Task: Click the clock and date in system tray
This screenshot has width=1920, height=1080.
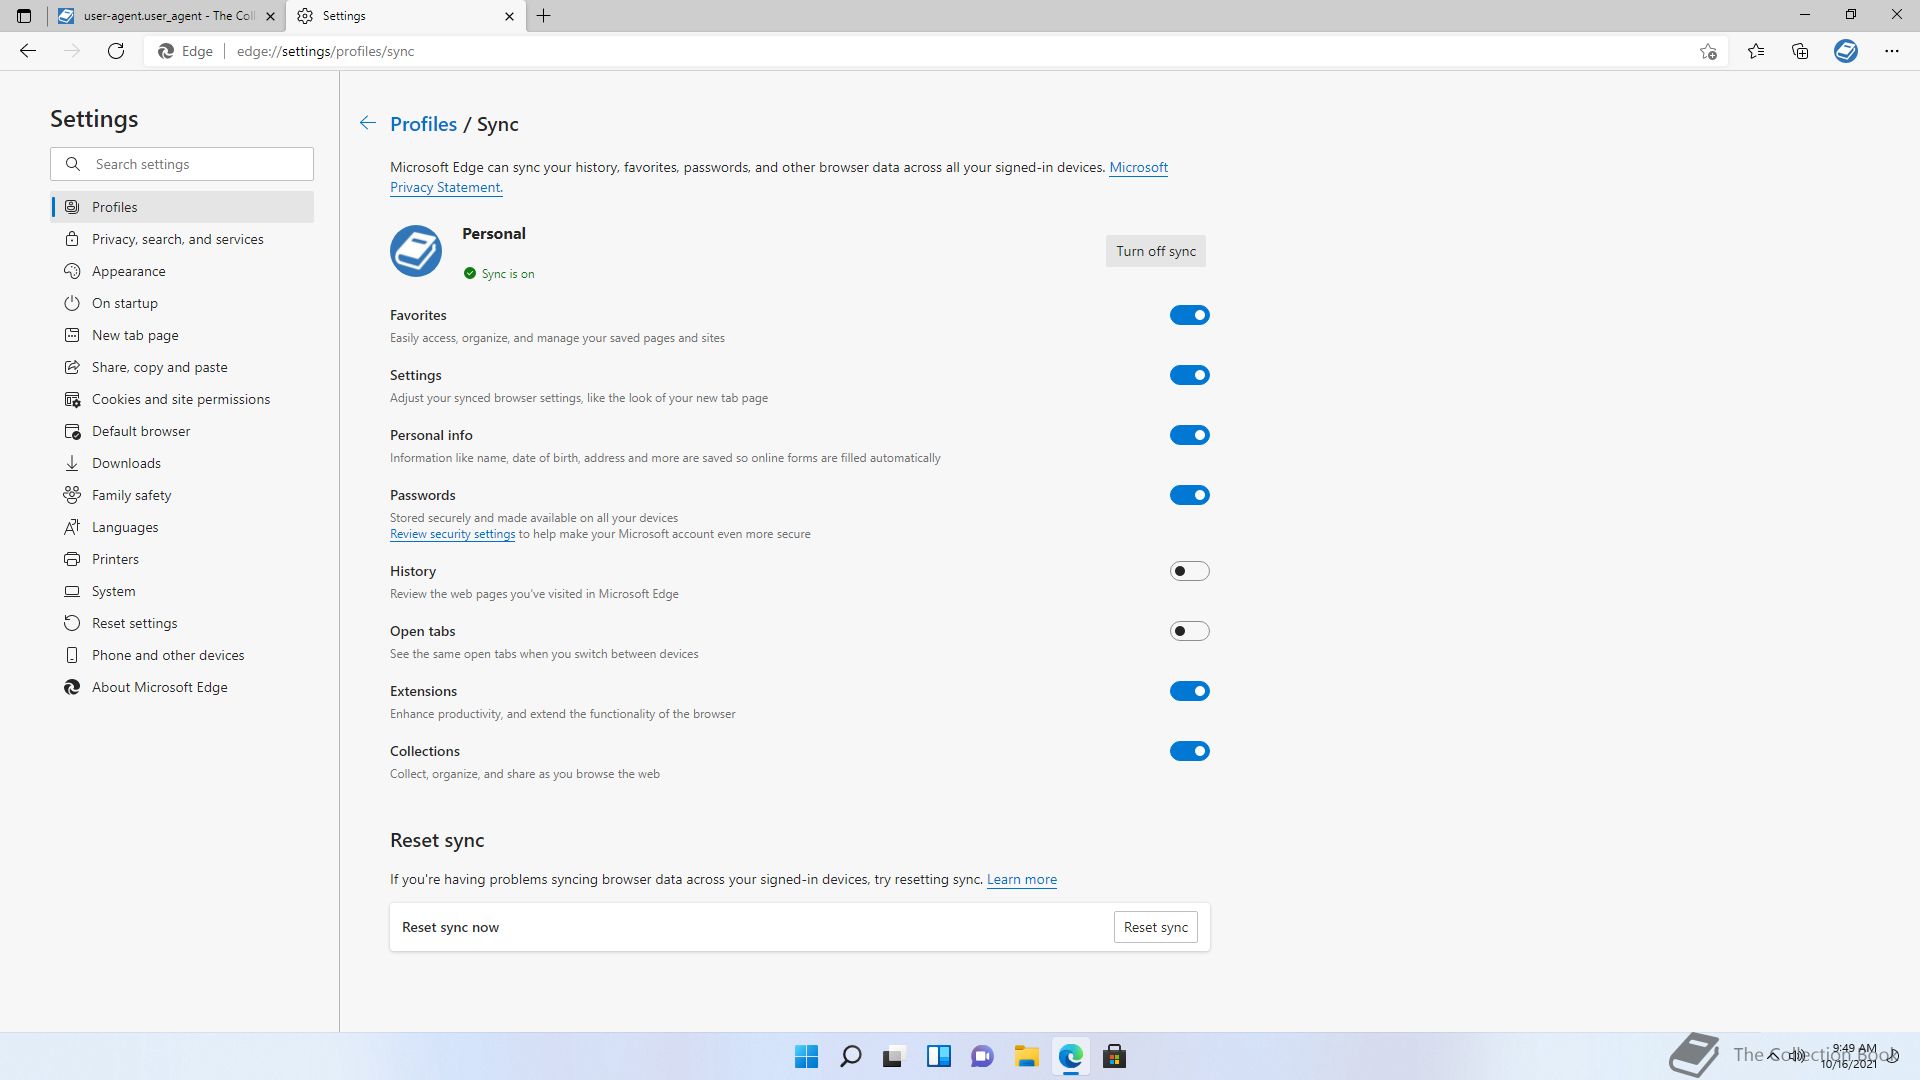Action: tap(1848, 1056)
